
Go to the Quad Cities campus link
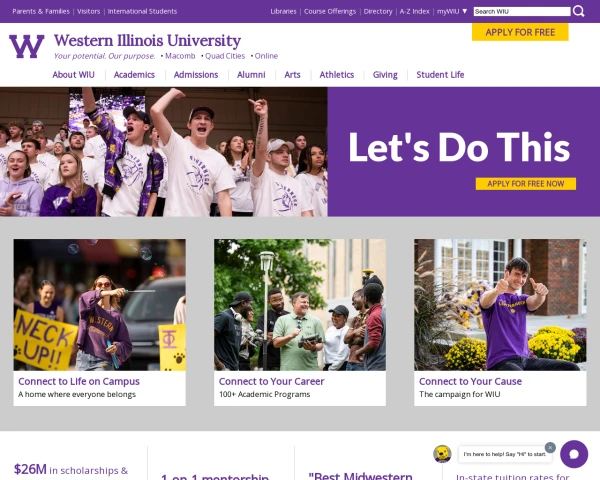click(x=225, y=56)
